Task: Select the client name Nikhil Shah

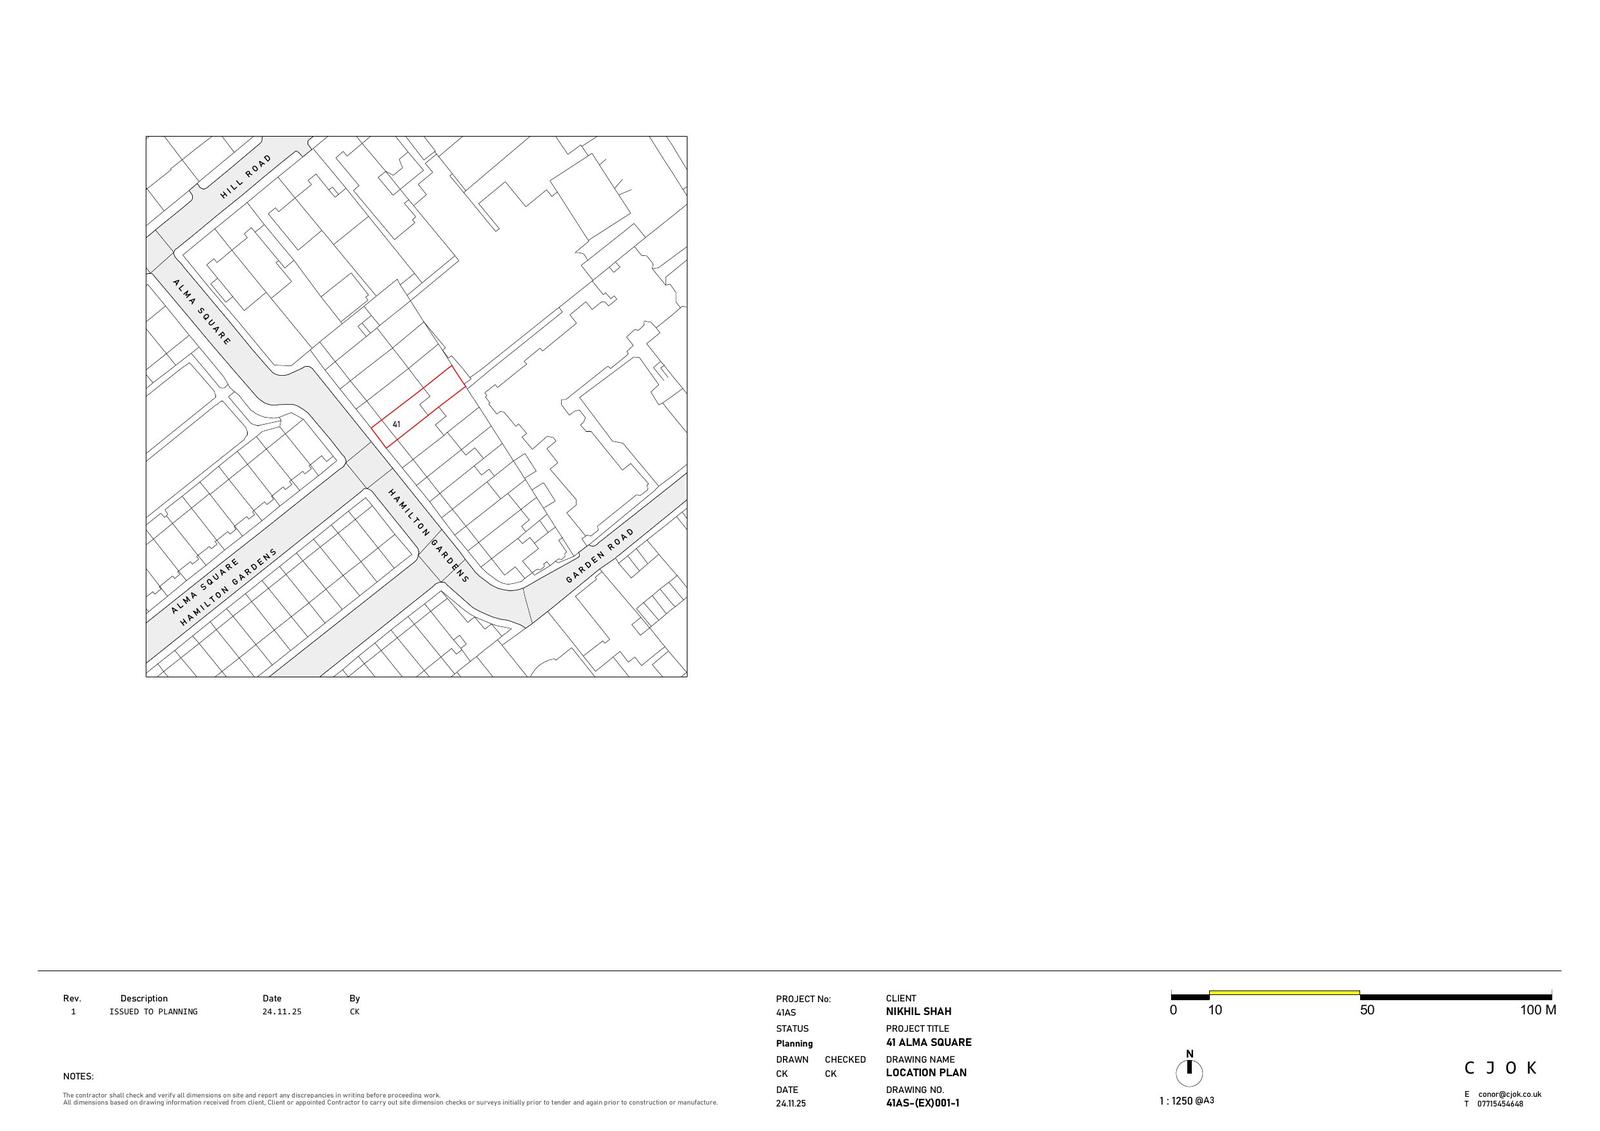Action: pos(918,1012)
